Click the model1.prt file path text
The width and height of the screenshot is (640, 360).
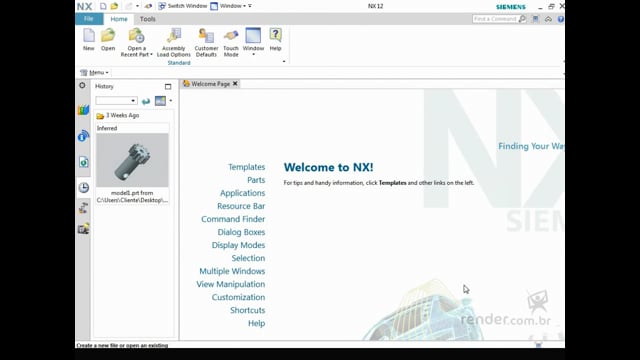[x=132, y=197]
